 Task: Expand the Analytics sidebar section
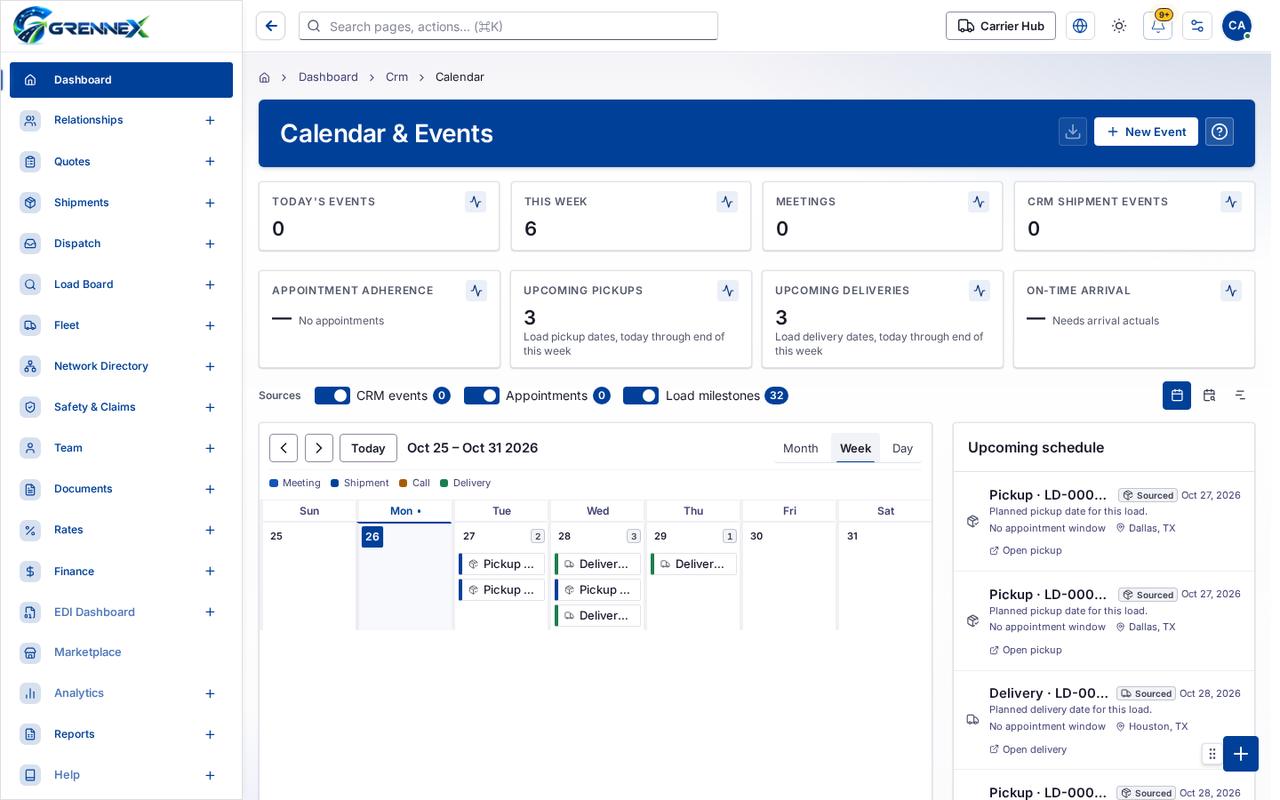[210, 694]
